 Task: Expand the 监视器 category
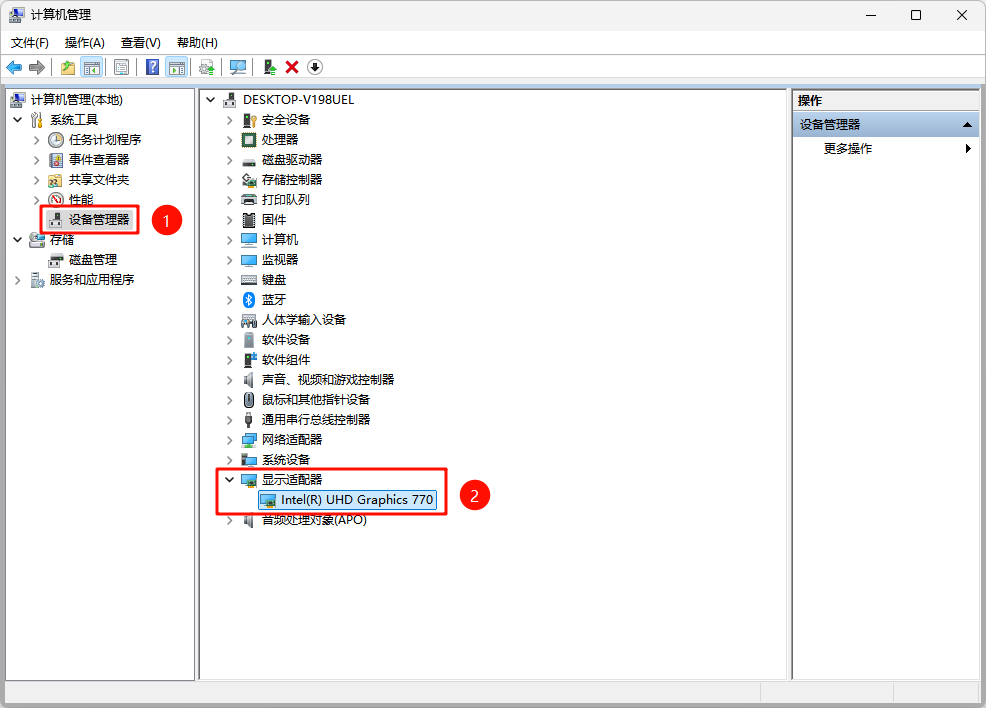230,260
